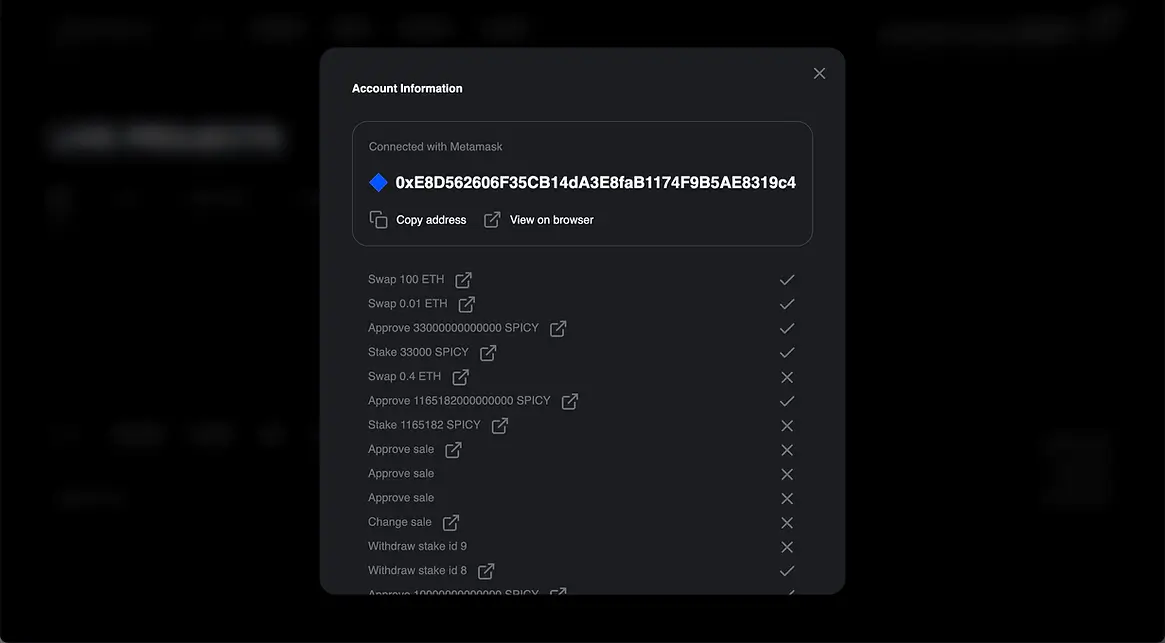The height and width of the screenshot is (643, 1165).
Task: Click the View on browser link
Action: 551,220
